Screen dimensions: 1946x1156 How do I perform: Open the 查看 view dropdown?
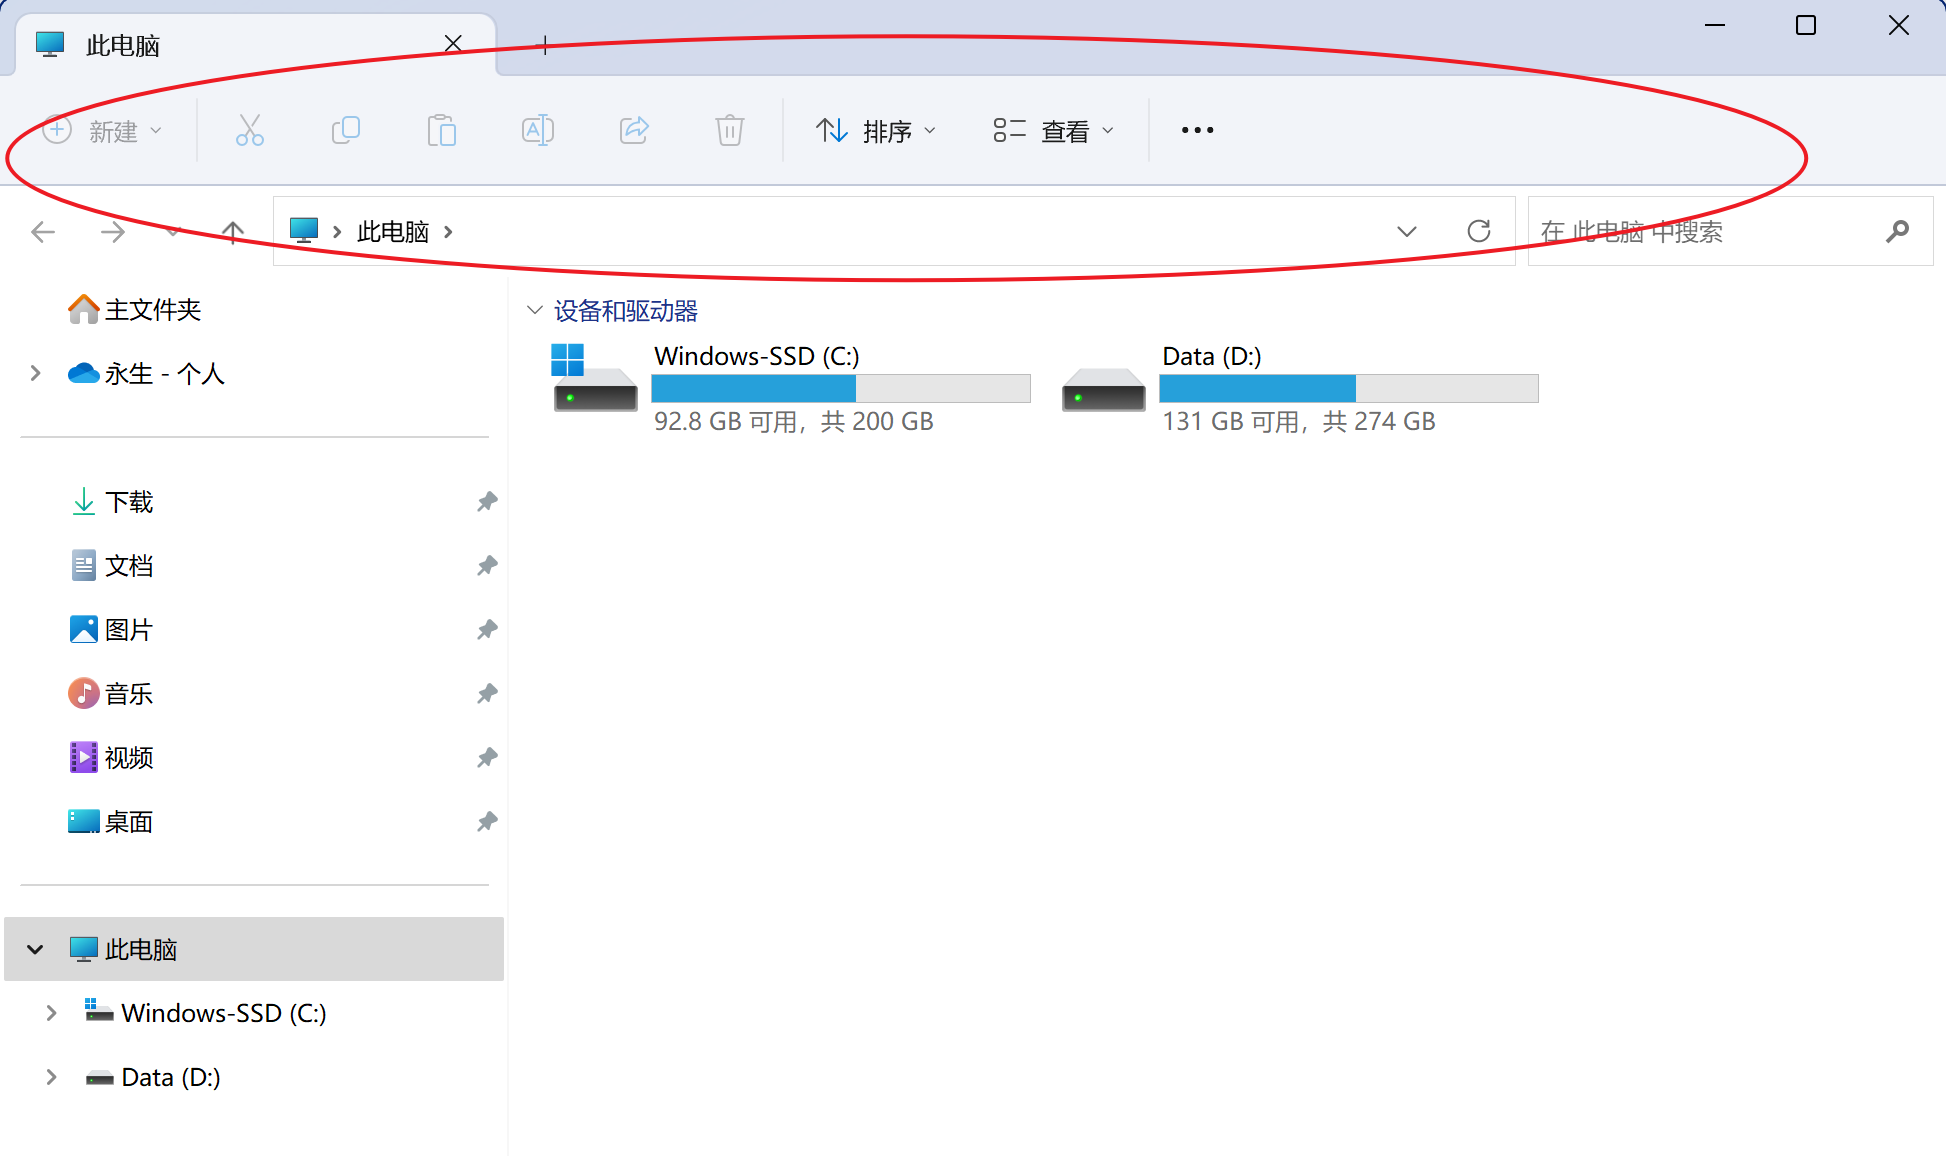pos(1053,131)
